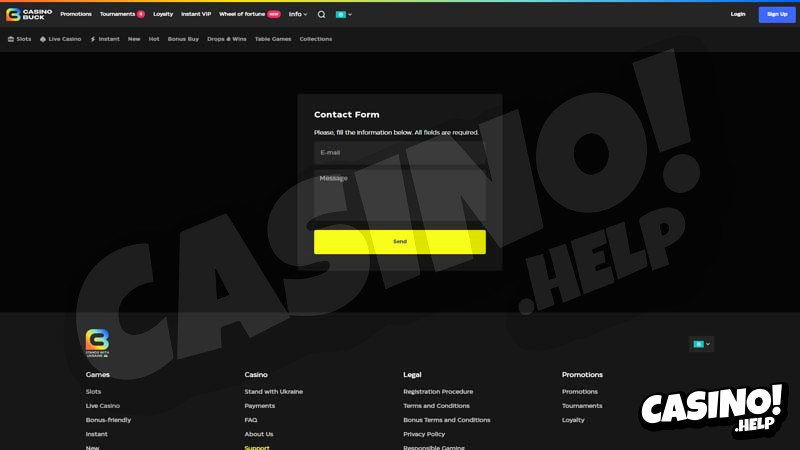Open Instant games category with lightning icon
Screen dimensions: 800x450
(105, 39)
